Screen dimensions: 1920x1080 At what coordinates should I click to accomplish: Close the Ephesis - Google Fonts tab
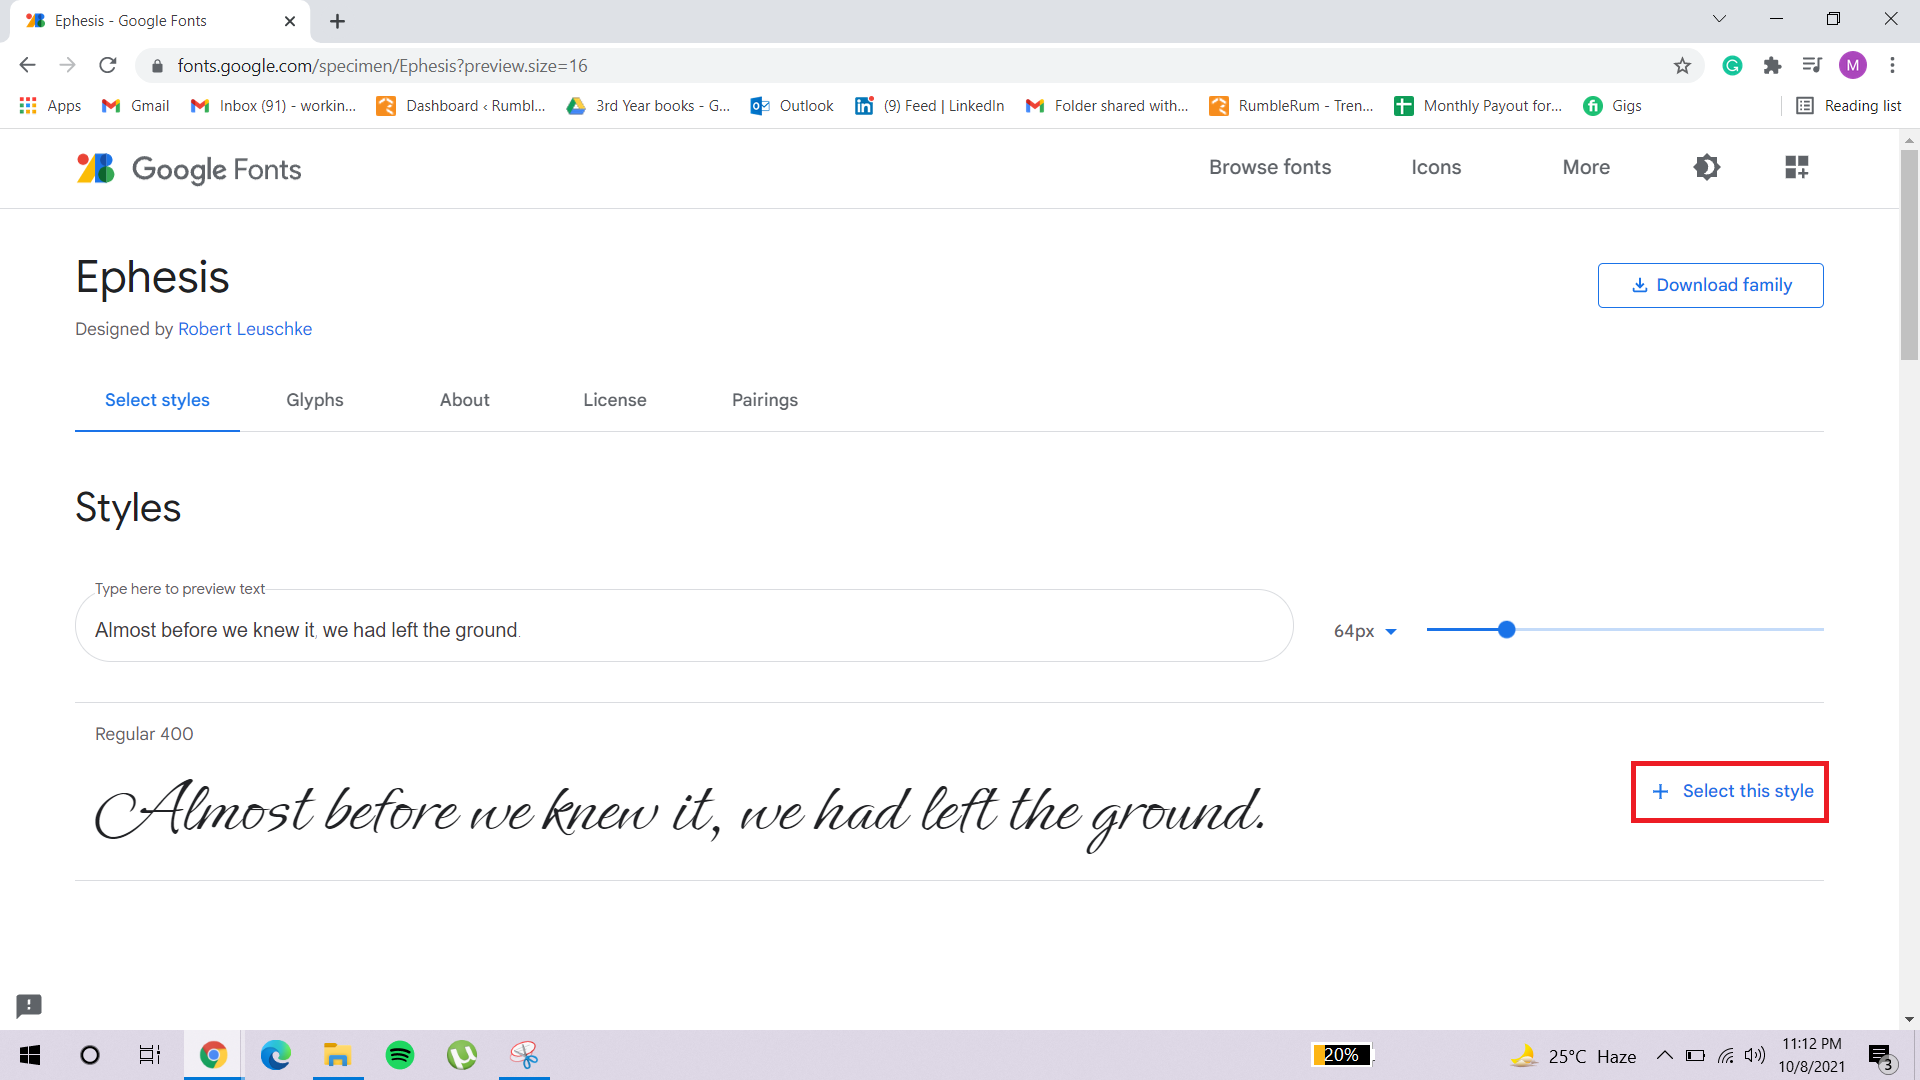coord(290,21)
